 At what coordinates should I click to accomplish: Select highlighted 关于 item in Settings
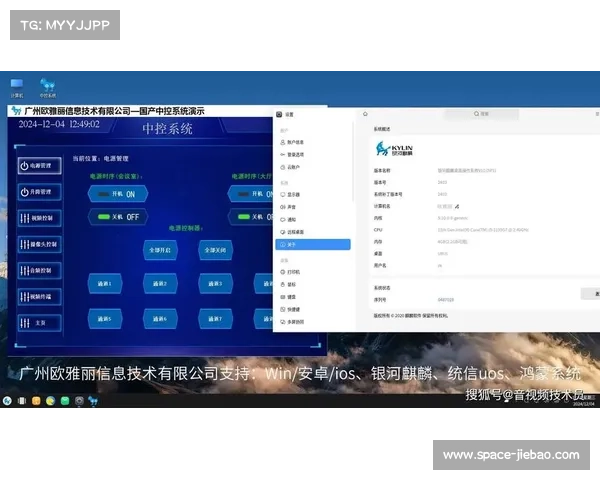click(313, 245)
